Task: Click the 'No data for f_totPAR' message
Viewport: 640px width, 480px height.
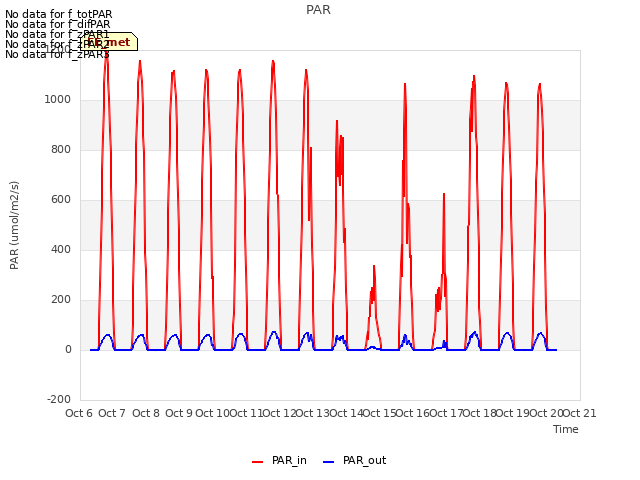Action: click(x=58, y=14)
